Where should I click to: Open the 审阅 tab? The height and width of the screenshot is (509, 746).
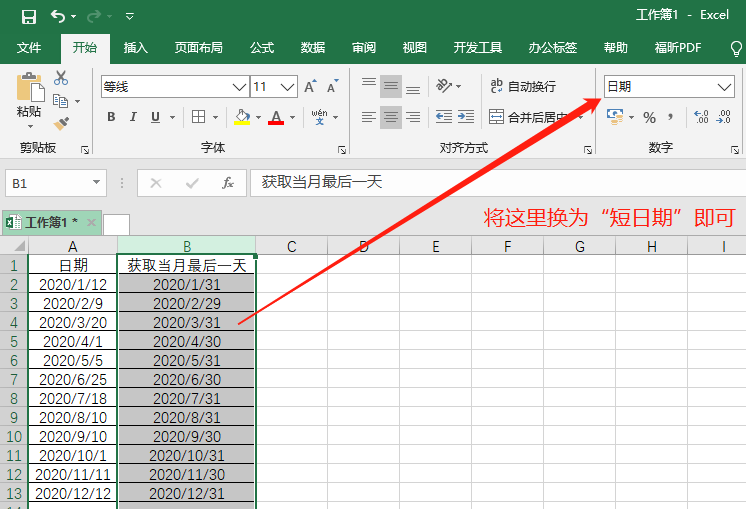(x=364, y=48)
